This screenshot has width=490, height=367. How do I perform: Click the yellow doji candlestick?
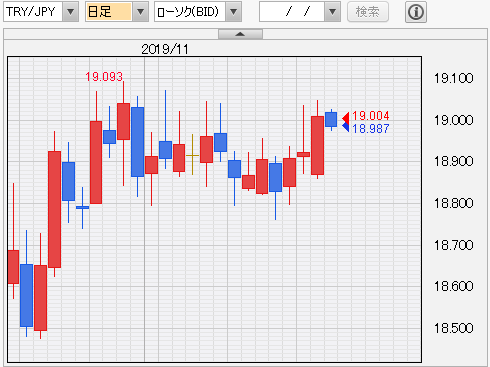coord(192,155)
